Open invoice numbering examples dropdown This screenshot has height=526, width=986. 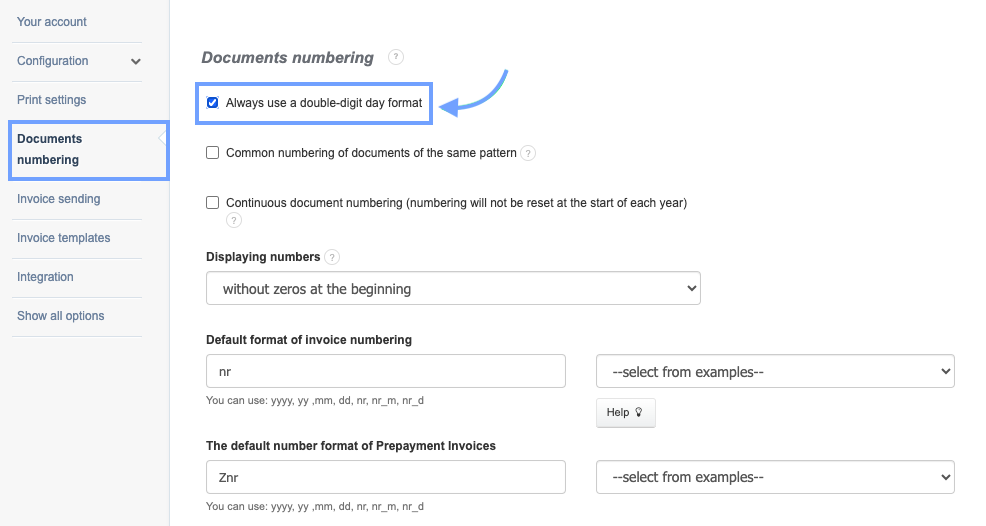click(x=775, y=372)
